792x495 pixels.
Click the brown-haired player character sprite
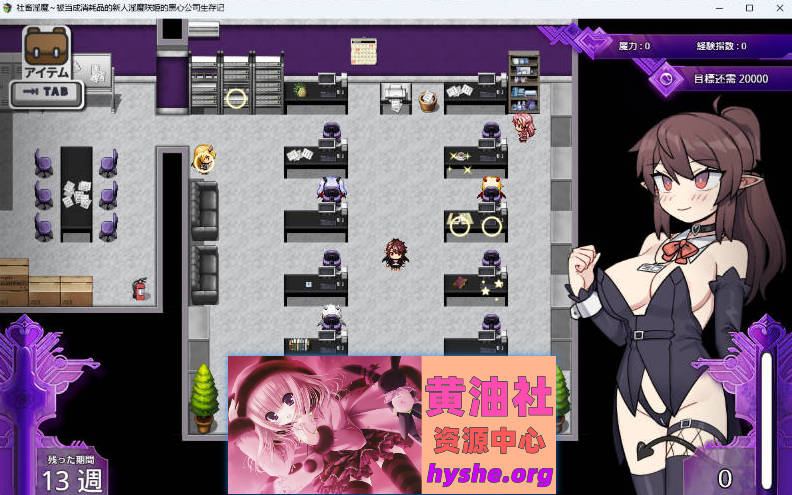(x=394, y=253)
